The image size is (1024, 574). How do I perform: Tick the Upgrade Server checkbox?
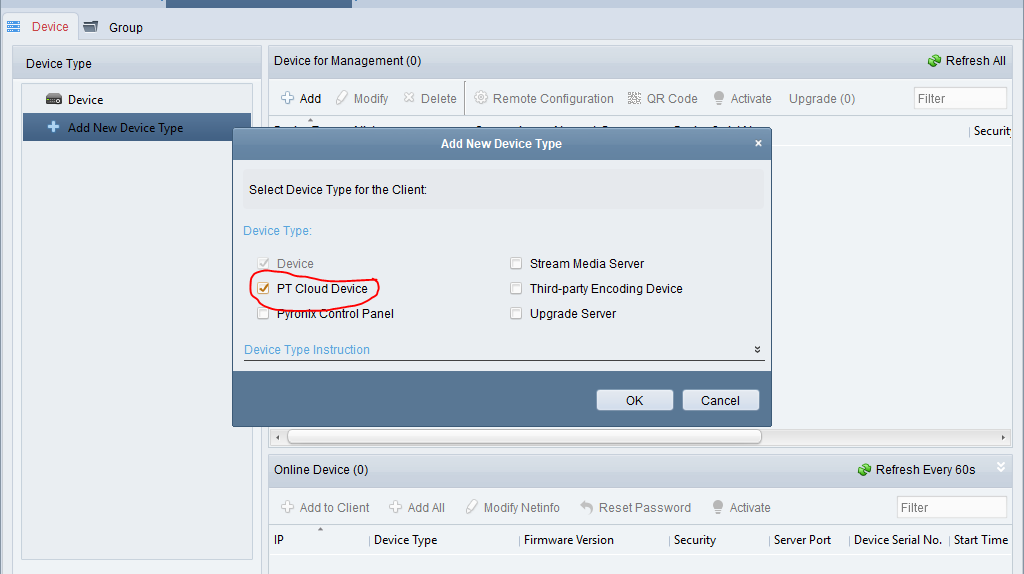[516, 314]
